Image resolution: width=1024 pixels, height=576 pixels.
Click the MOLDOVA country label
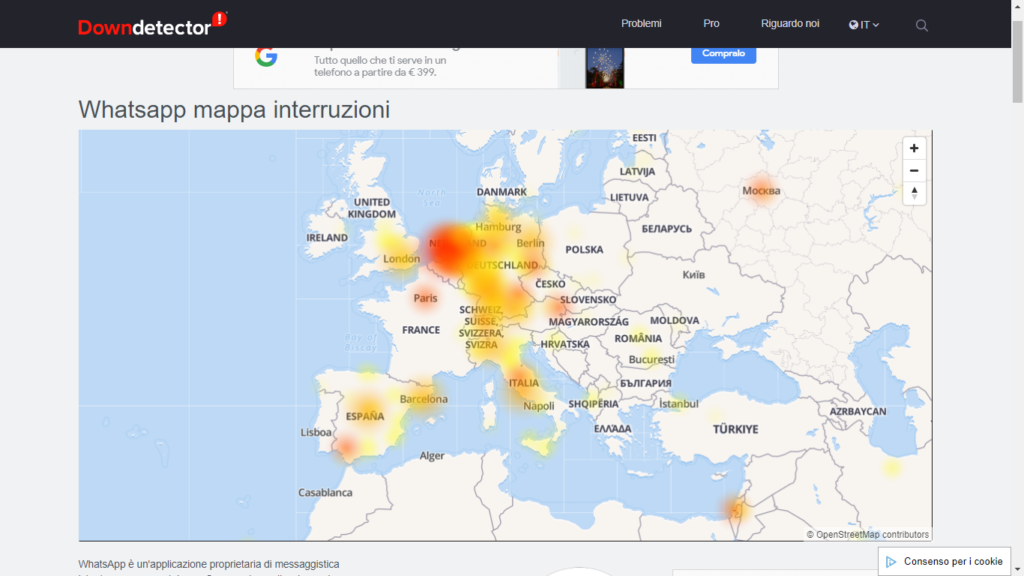coord(675,321)
